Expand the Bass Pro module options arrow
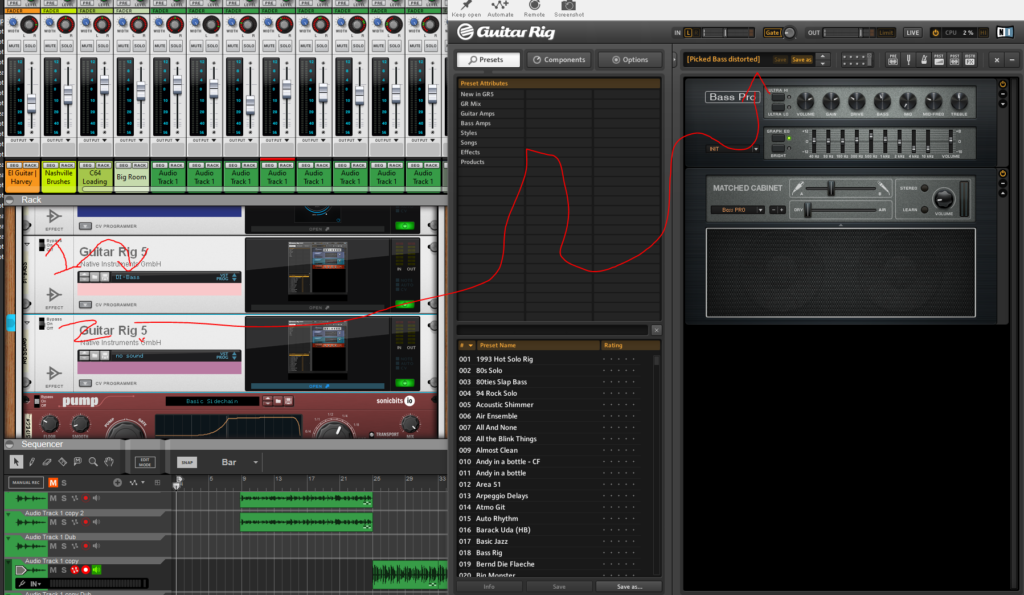 [1003, 103]
